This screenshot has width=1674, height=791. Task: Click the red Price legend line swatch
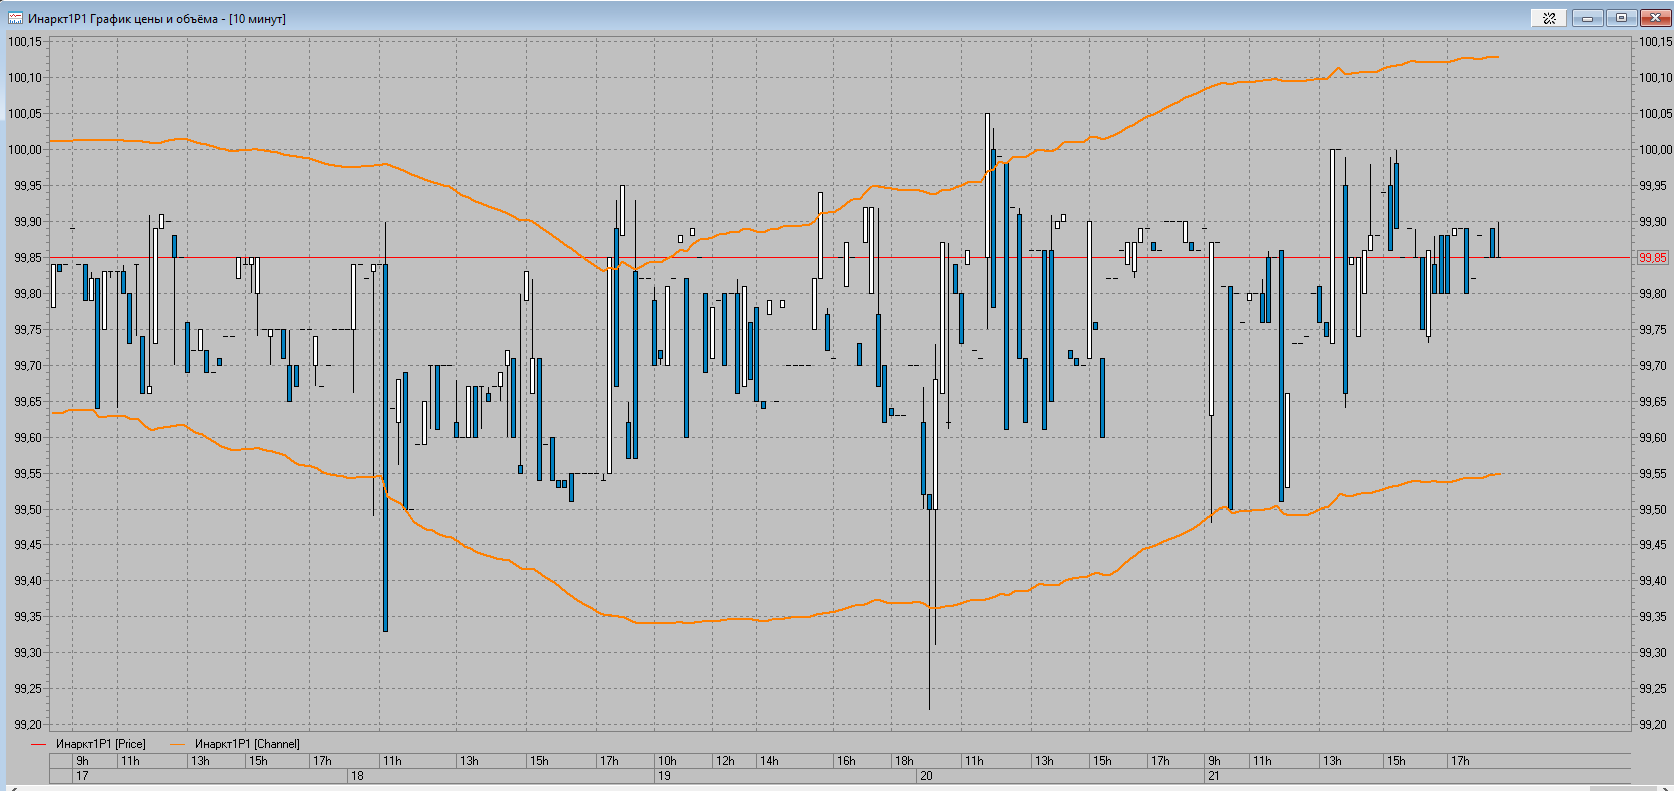coord(39,744)
